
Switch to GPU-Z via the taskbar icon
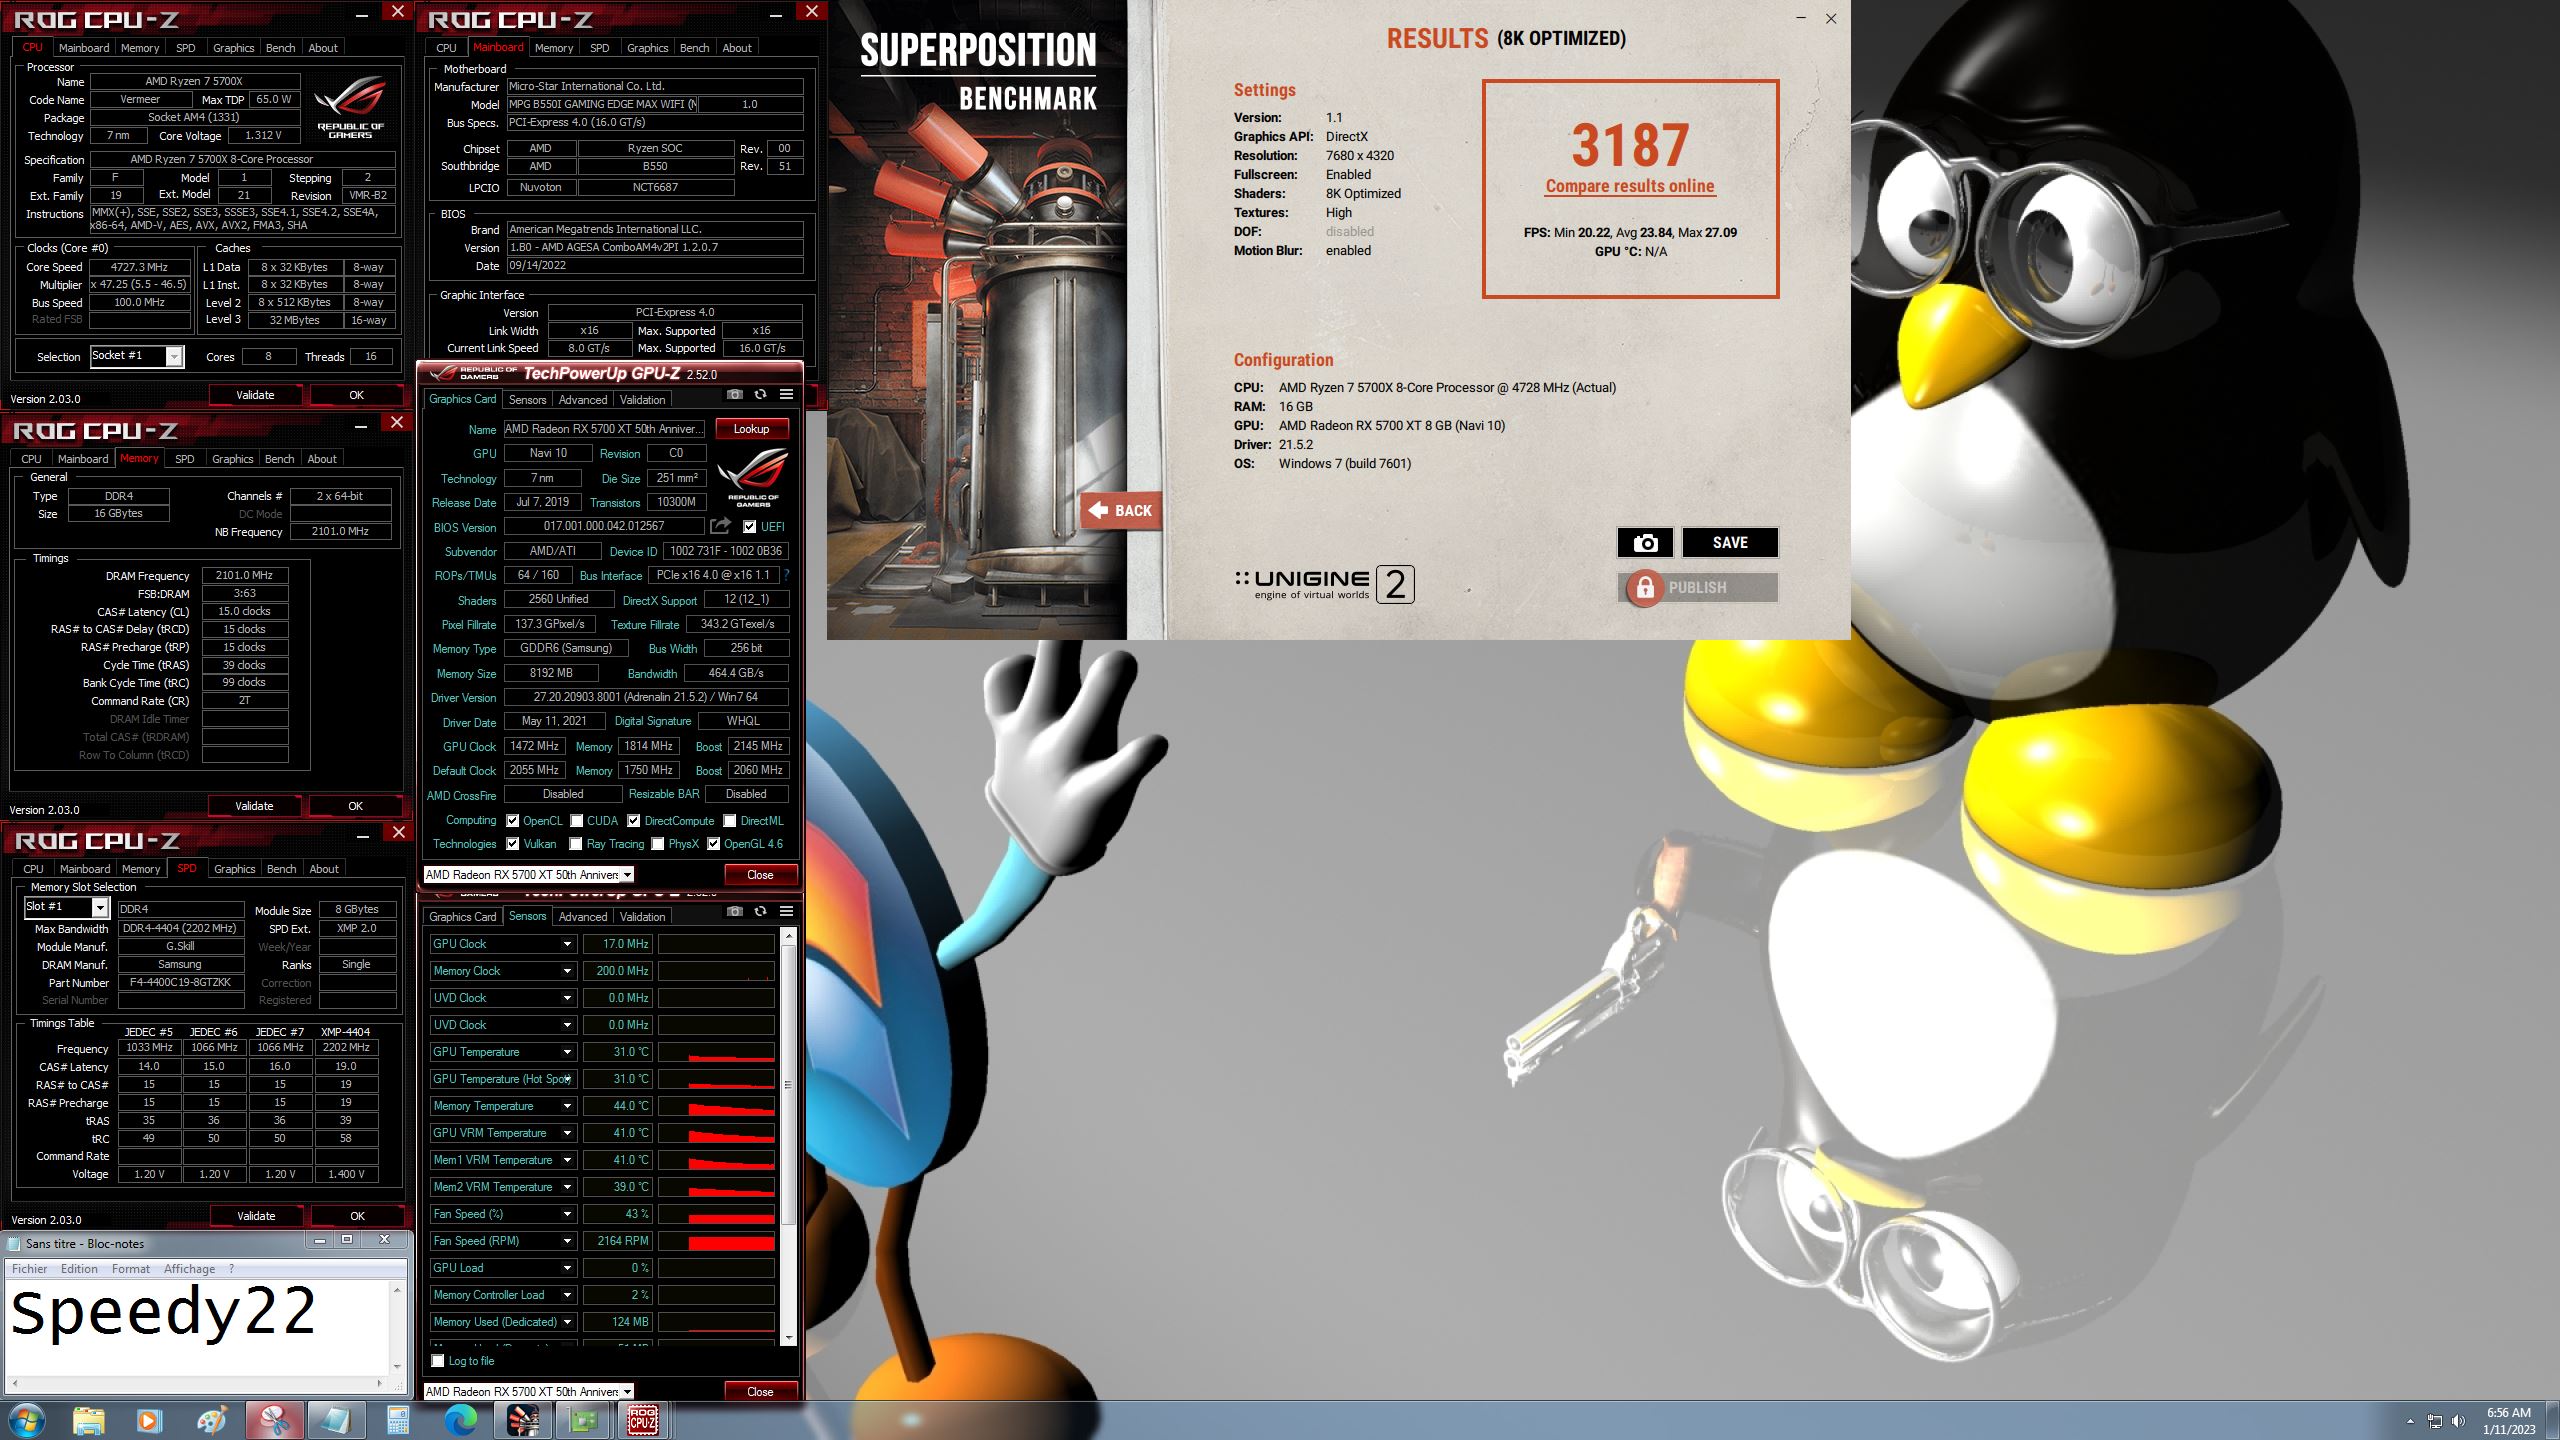coord(583,1420)
